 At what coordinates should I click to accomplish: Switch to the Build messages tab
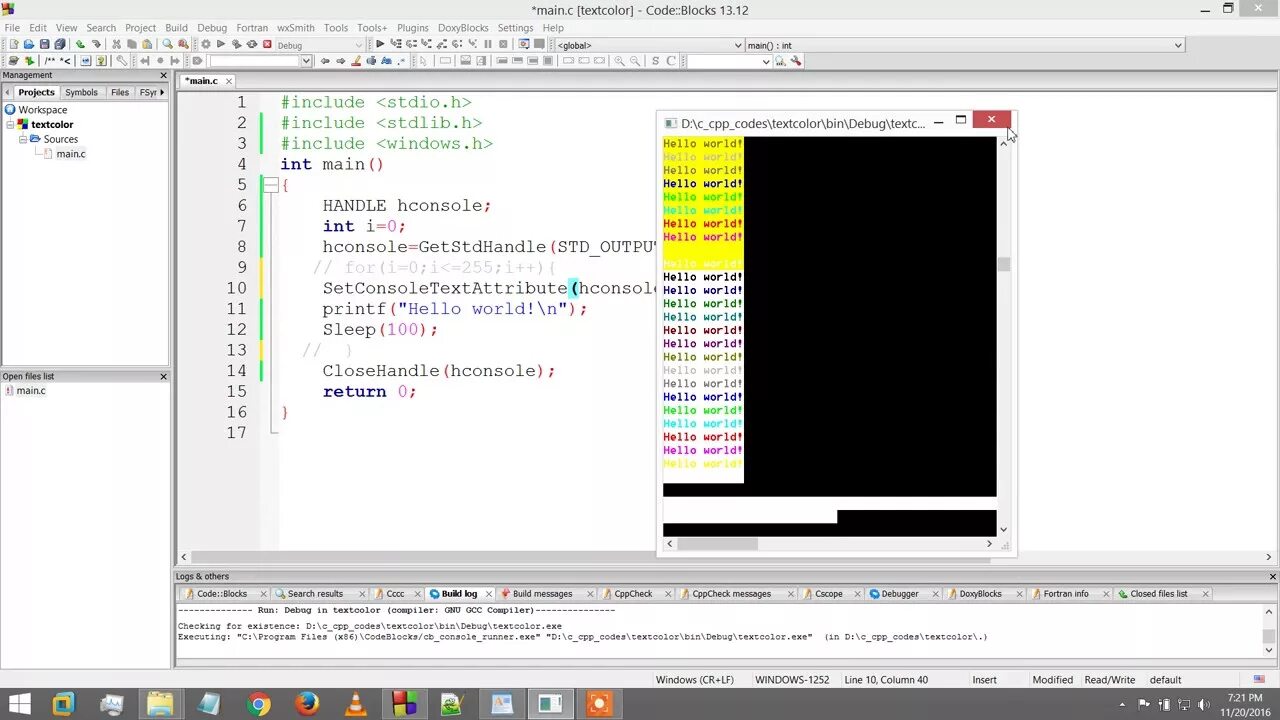tap(542, 594)
